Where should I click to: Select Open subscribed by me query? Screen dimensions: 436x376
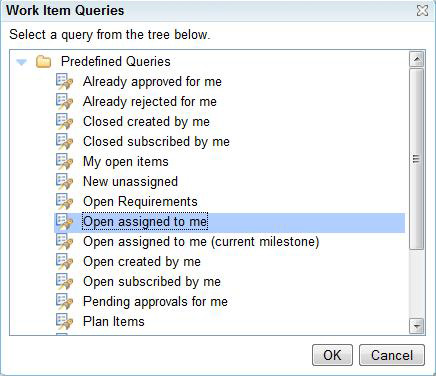tap(152, 282)
